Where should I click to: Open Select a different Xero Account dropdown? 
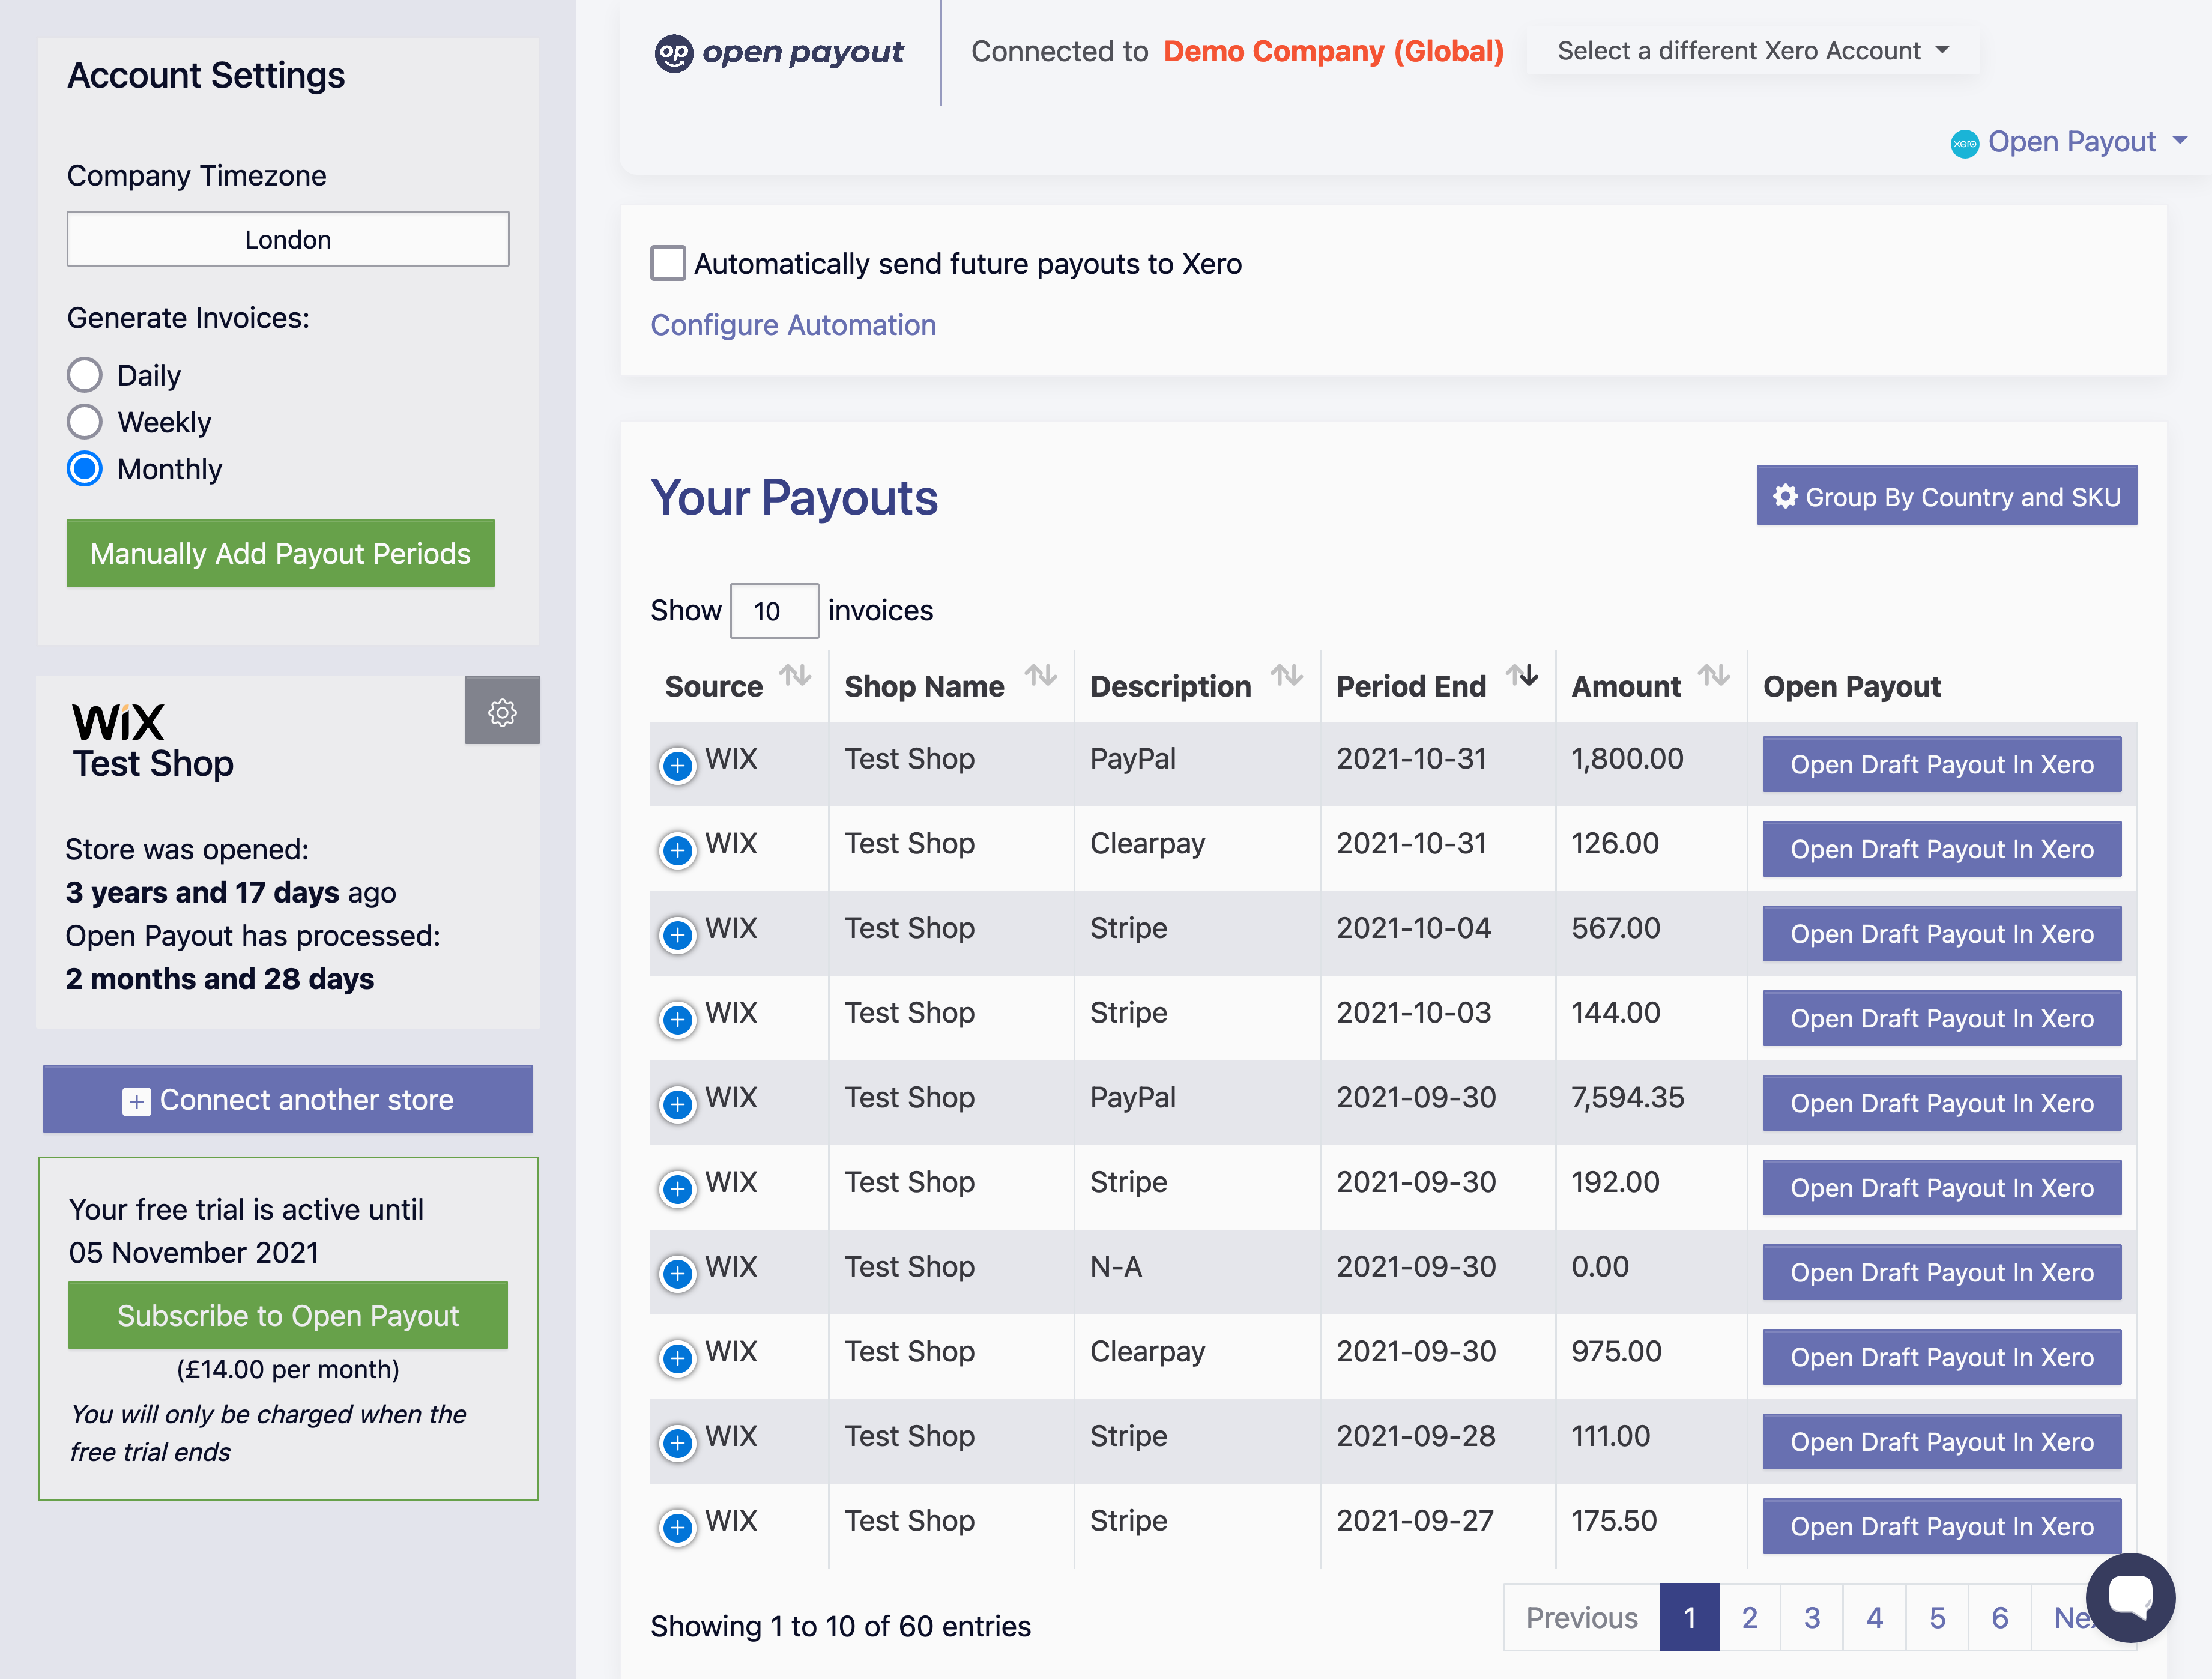(1753, 51)
